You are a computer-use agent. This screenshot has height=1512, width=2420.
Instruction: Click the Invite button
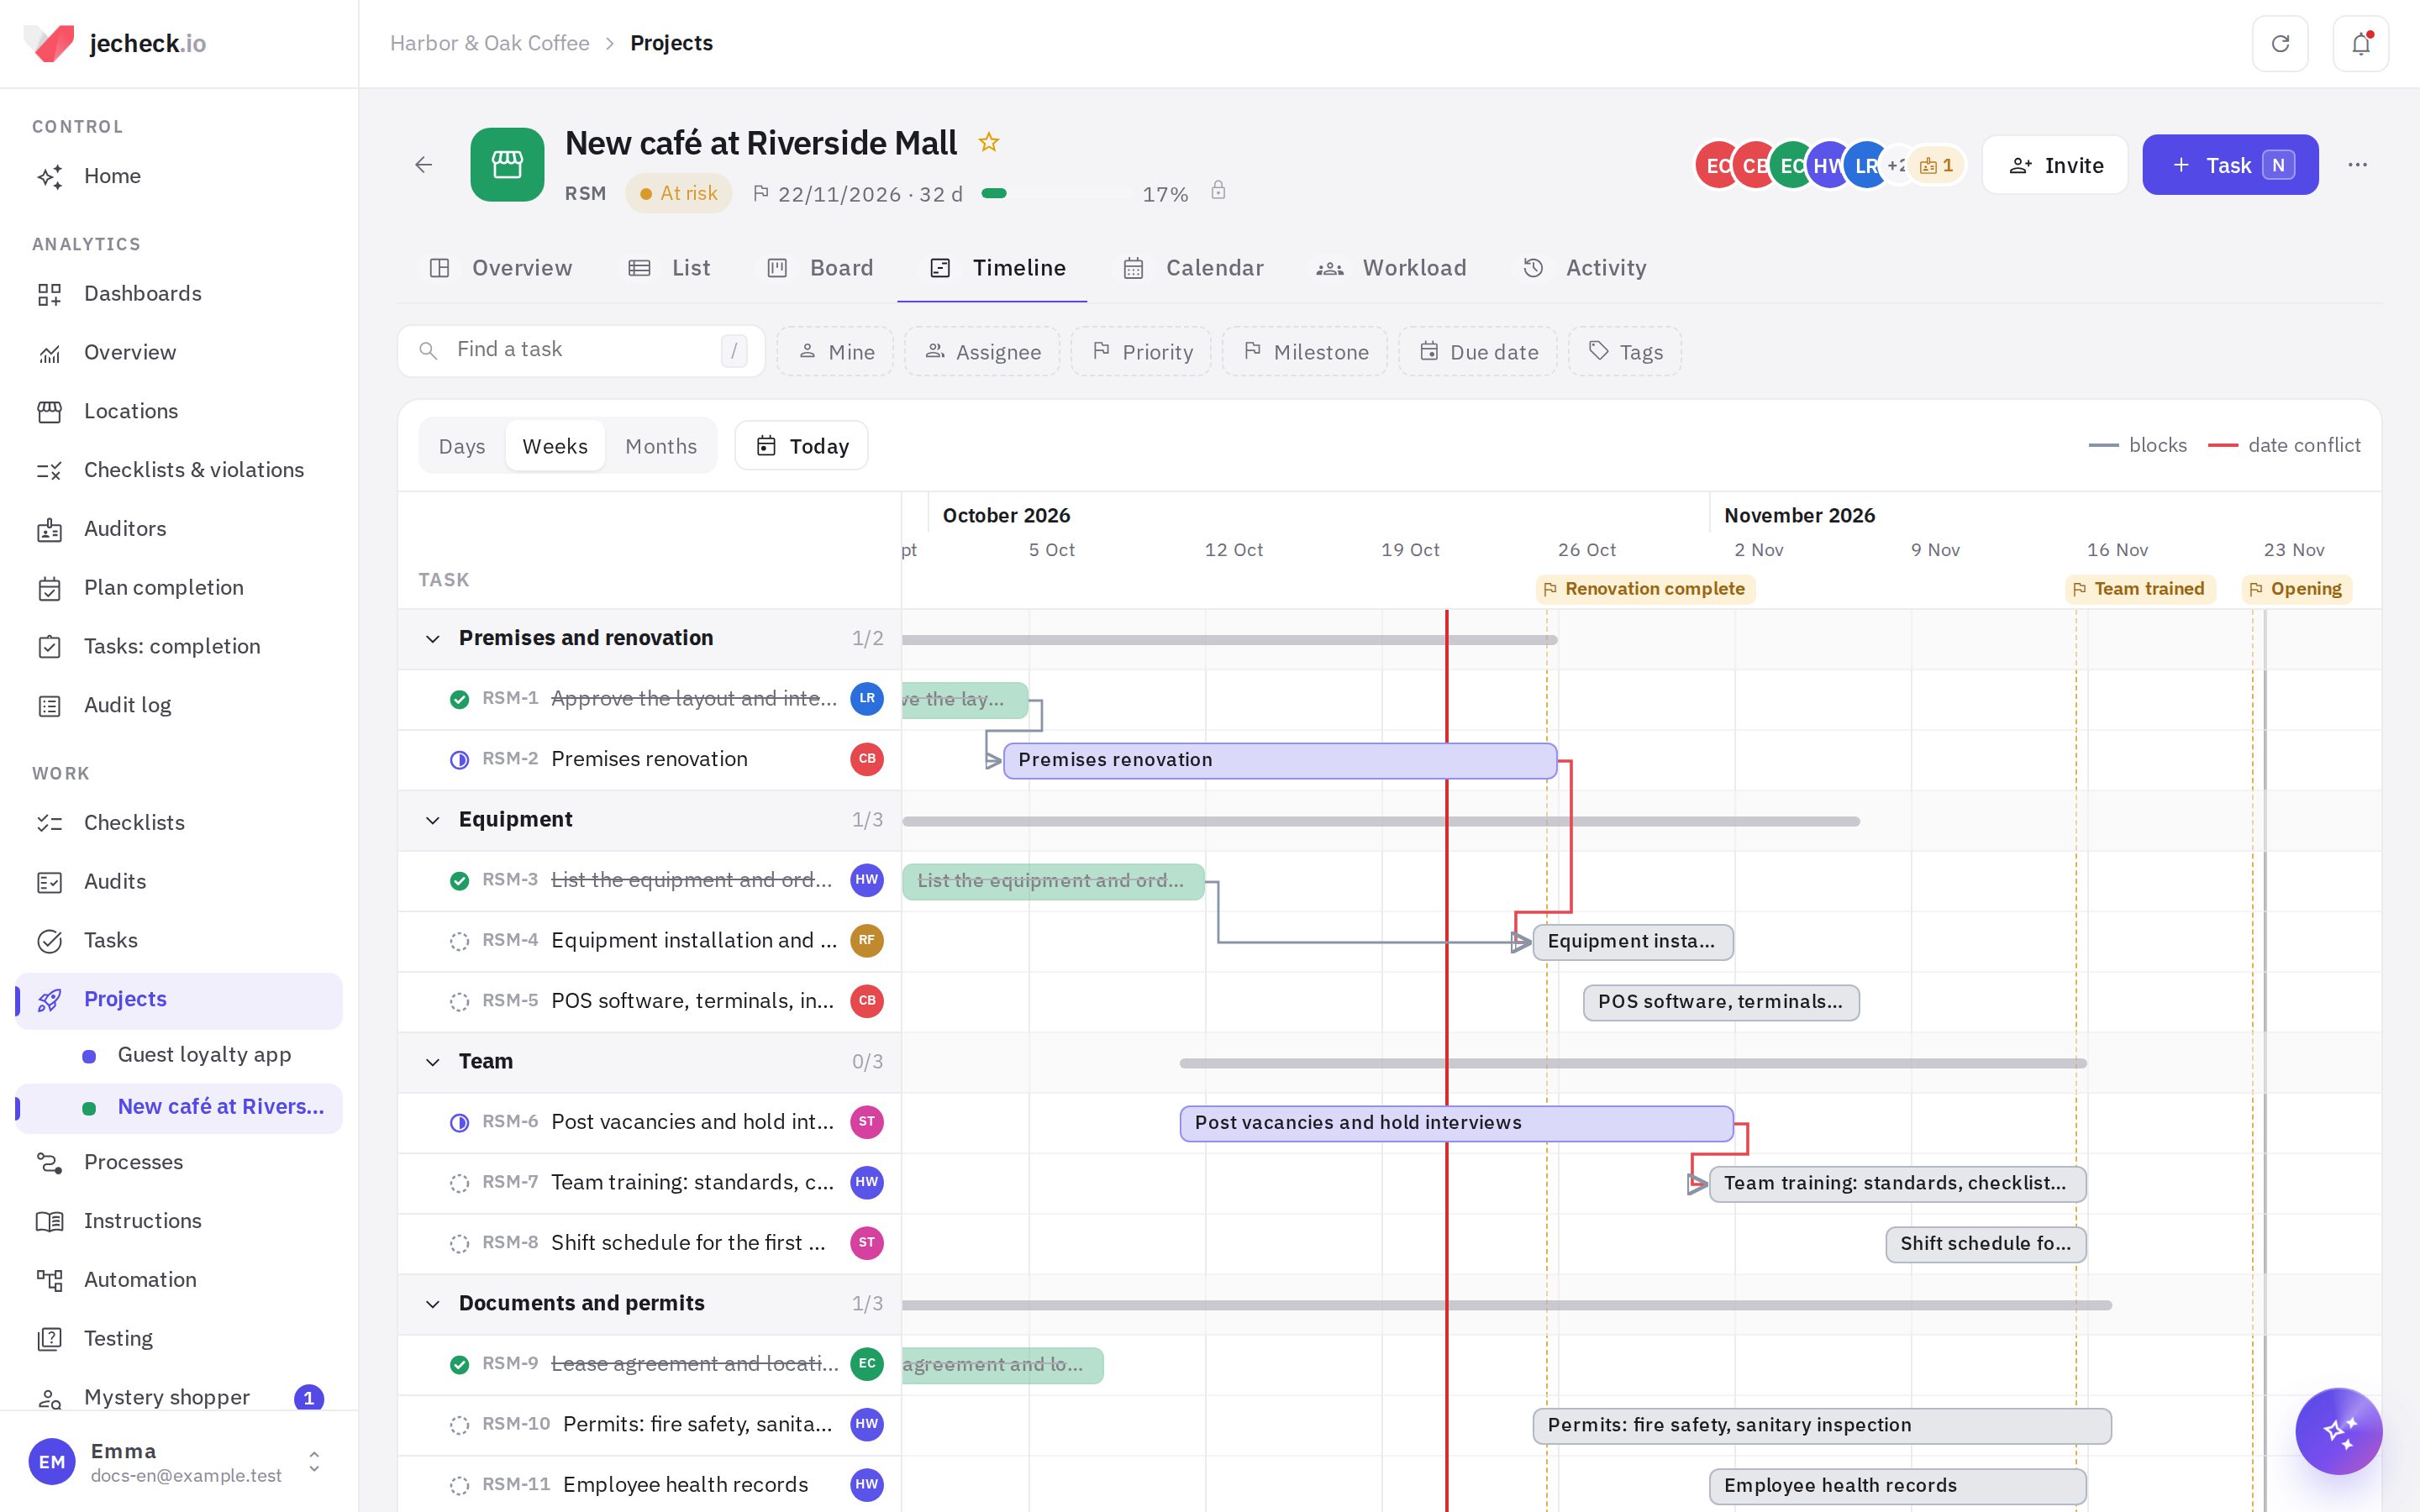pos(2055,165)
